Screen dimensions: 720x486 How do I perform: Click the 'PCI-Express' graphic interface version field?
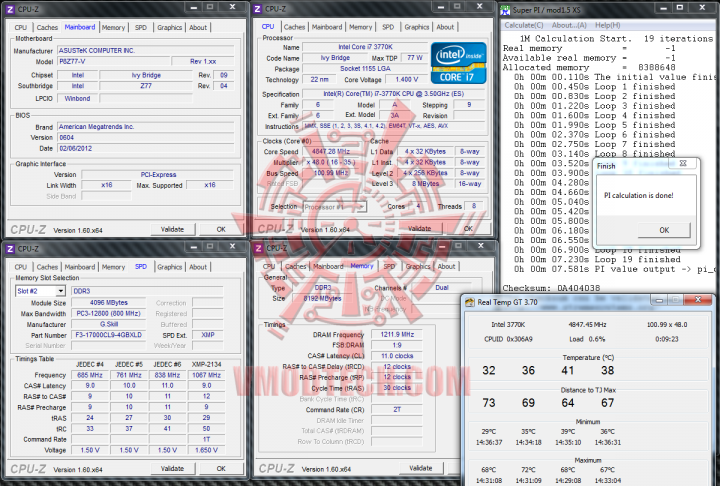coord(158,175)
